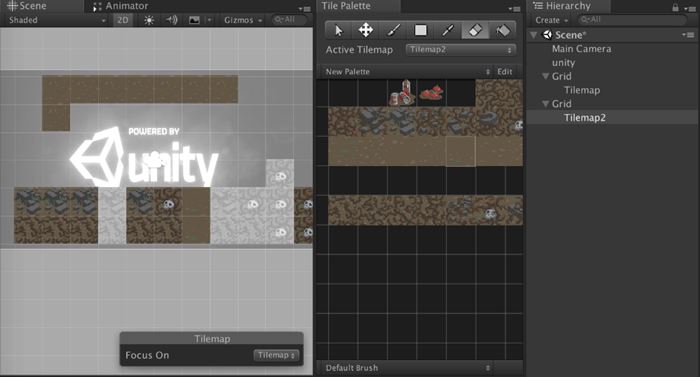Choose the Move selection tool
The height and width of the screenshot is (377, 700).
pyautogui.click(x=366, y=30)
